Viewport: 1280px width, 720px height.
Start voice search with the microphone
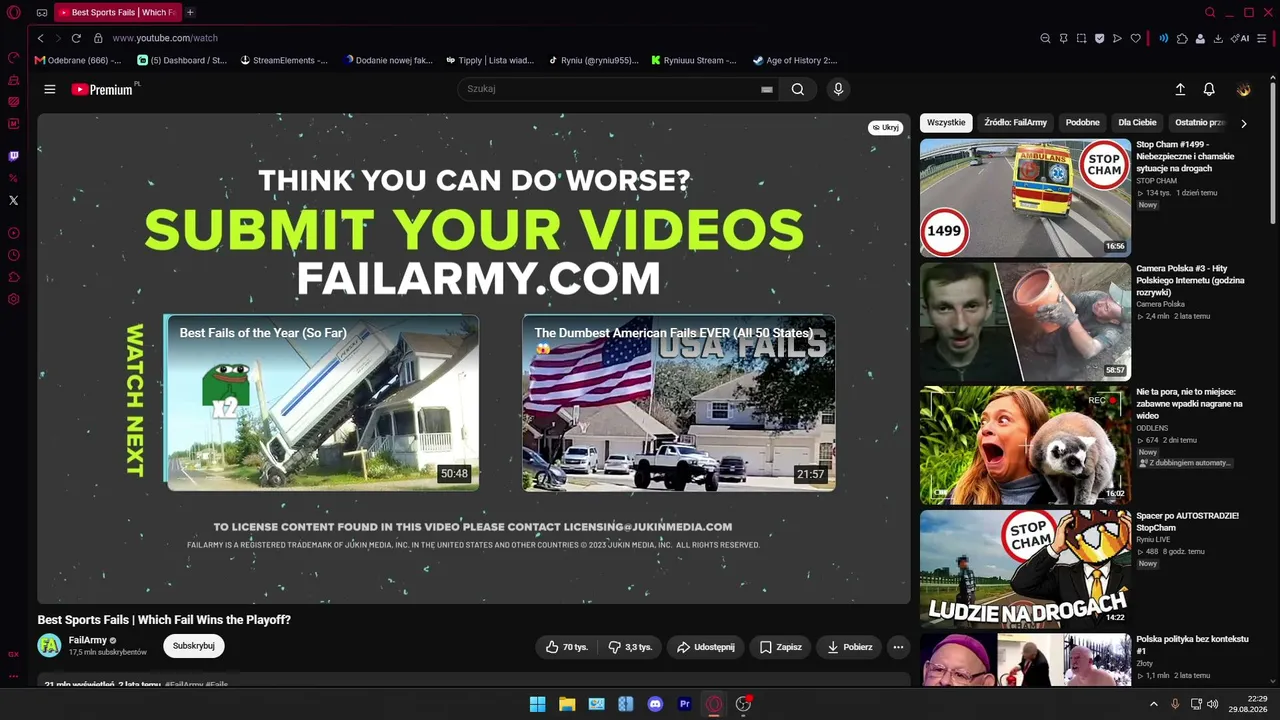pyautogui.click(x=838, y=89)
